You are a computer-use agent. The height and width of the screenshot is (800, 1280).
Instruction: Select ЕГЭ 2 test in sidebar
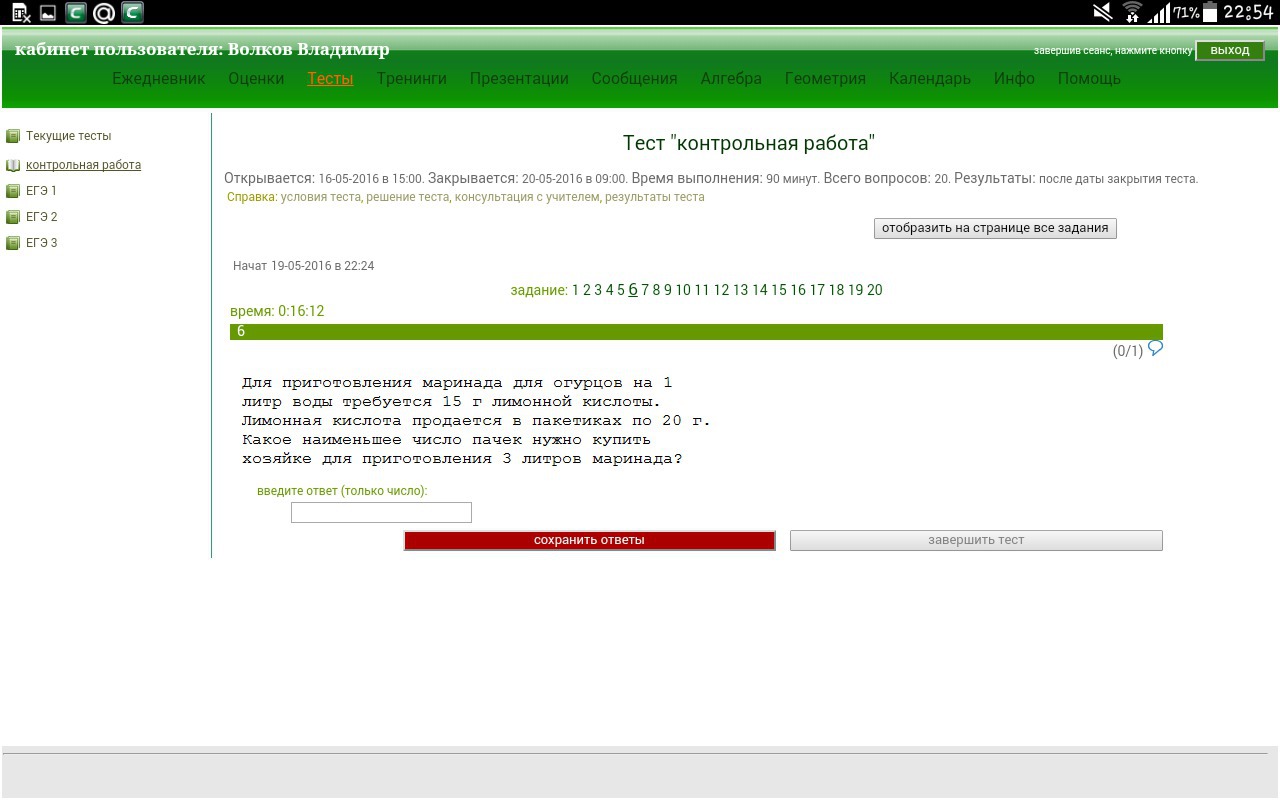tap(41, 217)
